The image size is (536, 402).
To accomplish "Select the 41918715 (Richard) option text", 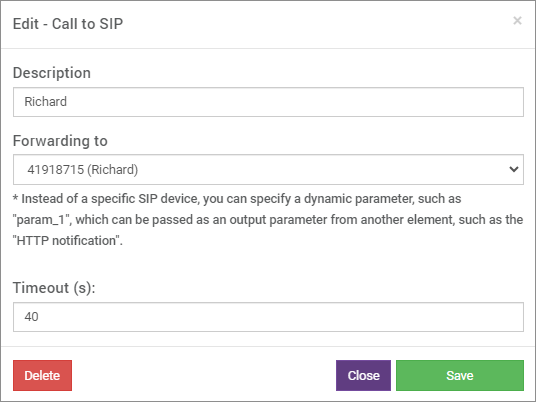I will [83, 170].
